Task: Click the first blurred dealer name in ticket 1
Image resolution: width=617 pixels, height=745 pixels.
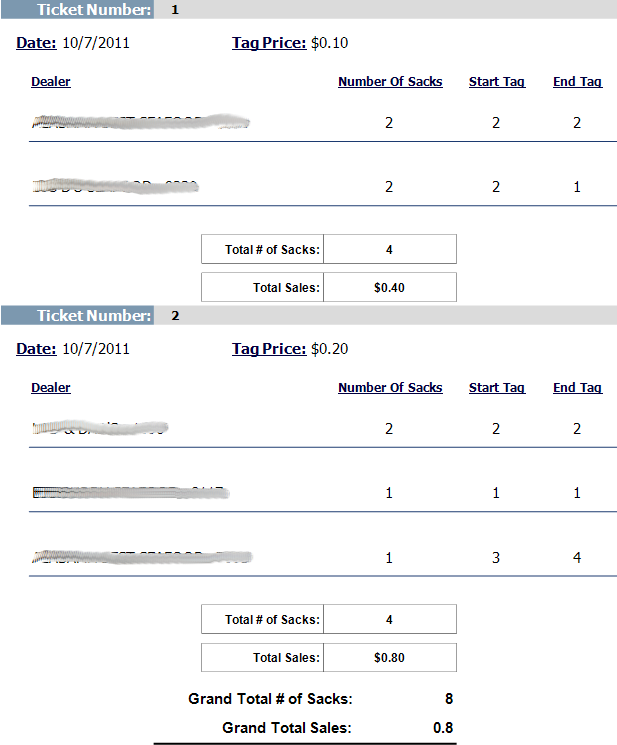Action: (140, 123)
